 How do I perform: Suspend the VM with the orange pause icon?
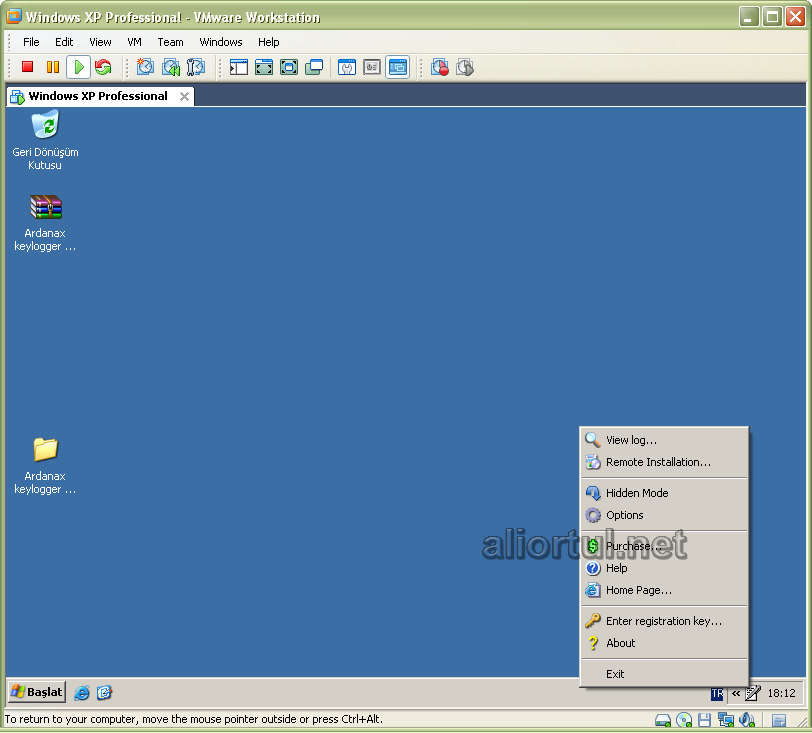[53, 67]
